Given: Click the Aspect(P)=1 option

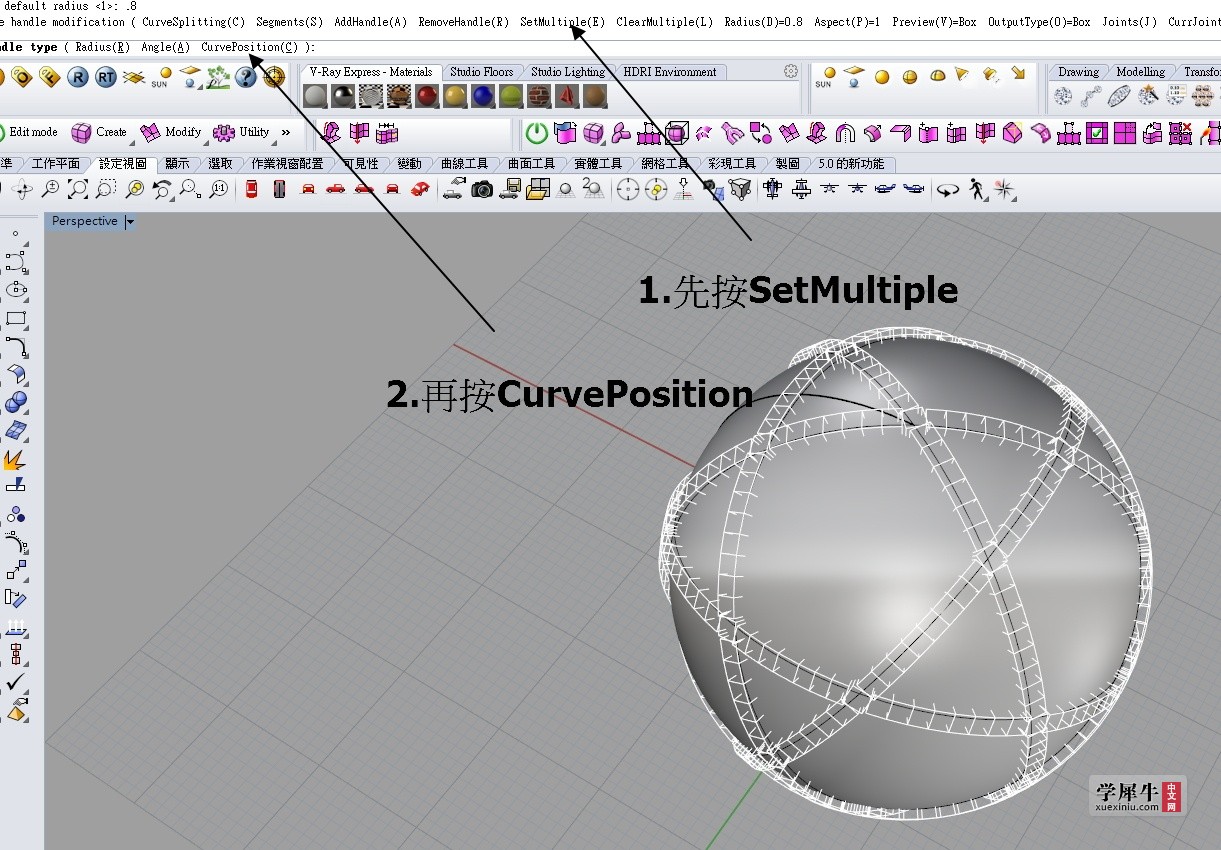Looking at the screenshot, I should pyautogui.click(x=847, y=21).
